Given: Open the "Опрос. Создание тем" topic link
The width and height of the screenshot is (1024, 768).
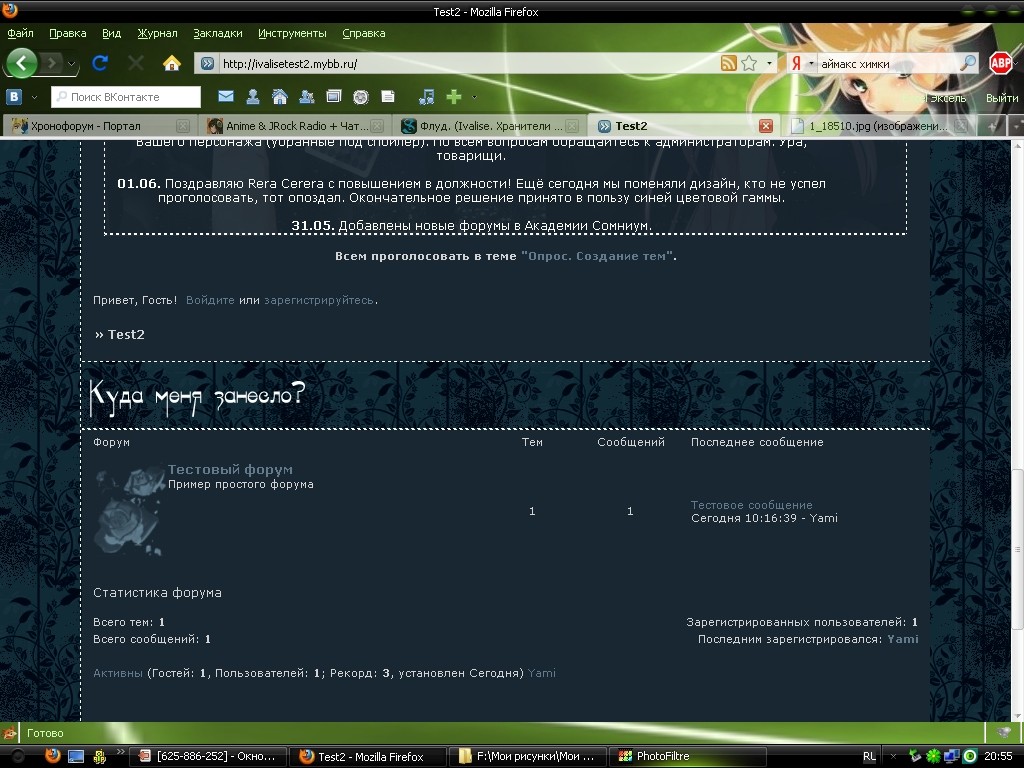Looking at the screenshot, I should 597,256.
